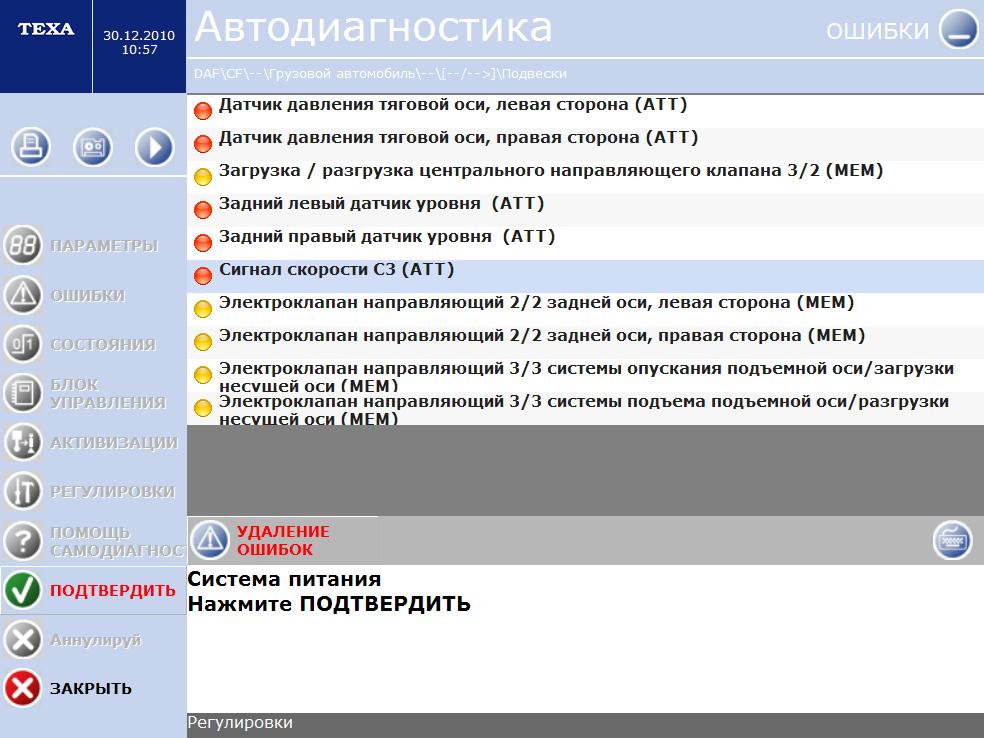Select error Сигнал скорости C3 (ATT)
This screenshot has height=738, width=984.
tap(585, 276)
